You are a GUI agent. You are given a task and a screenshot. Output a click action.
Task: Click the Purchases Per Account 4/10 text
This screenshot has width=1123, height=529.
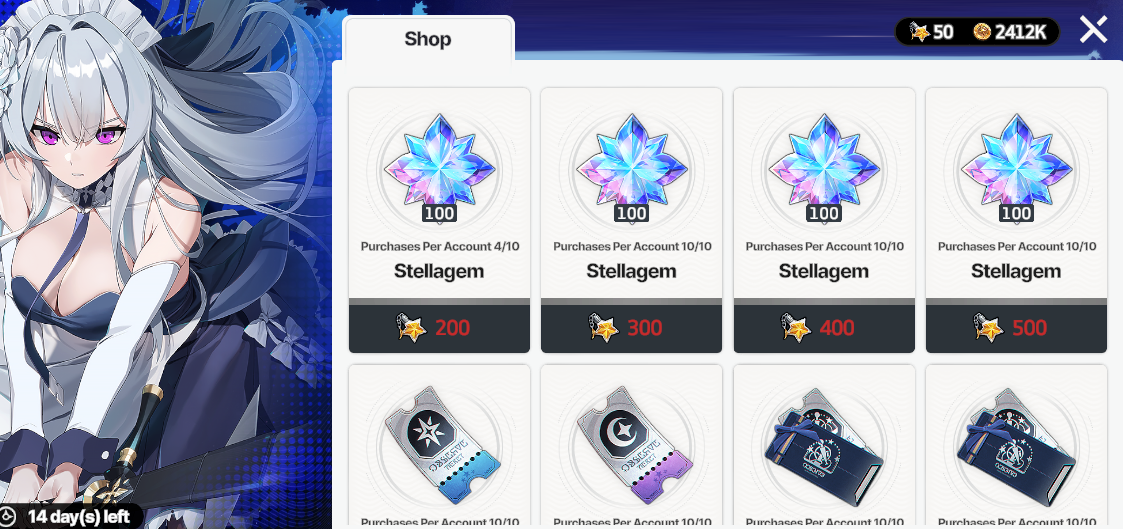pyautogui.click(x=440, y=246)
